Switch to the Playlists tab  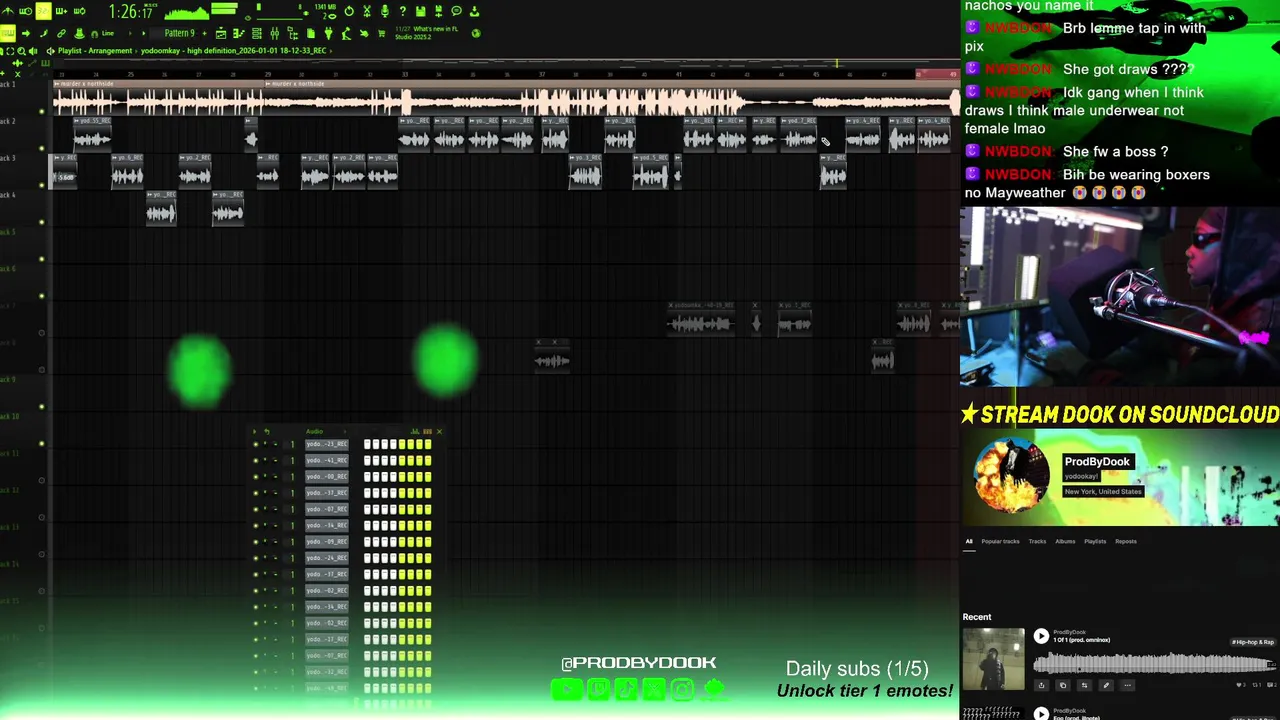tap(1095, 541)
